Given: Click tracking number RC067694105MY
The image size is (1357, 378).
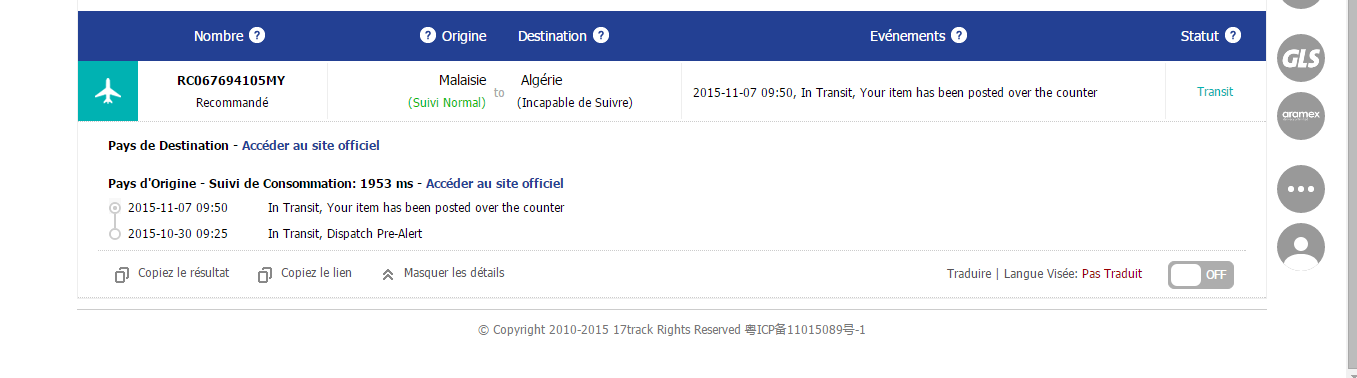Looking at the screenshot, I should 232,81.
